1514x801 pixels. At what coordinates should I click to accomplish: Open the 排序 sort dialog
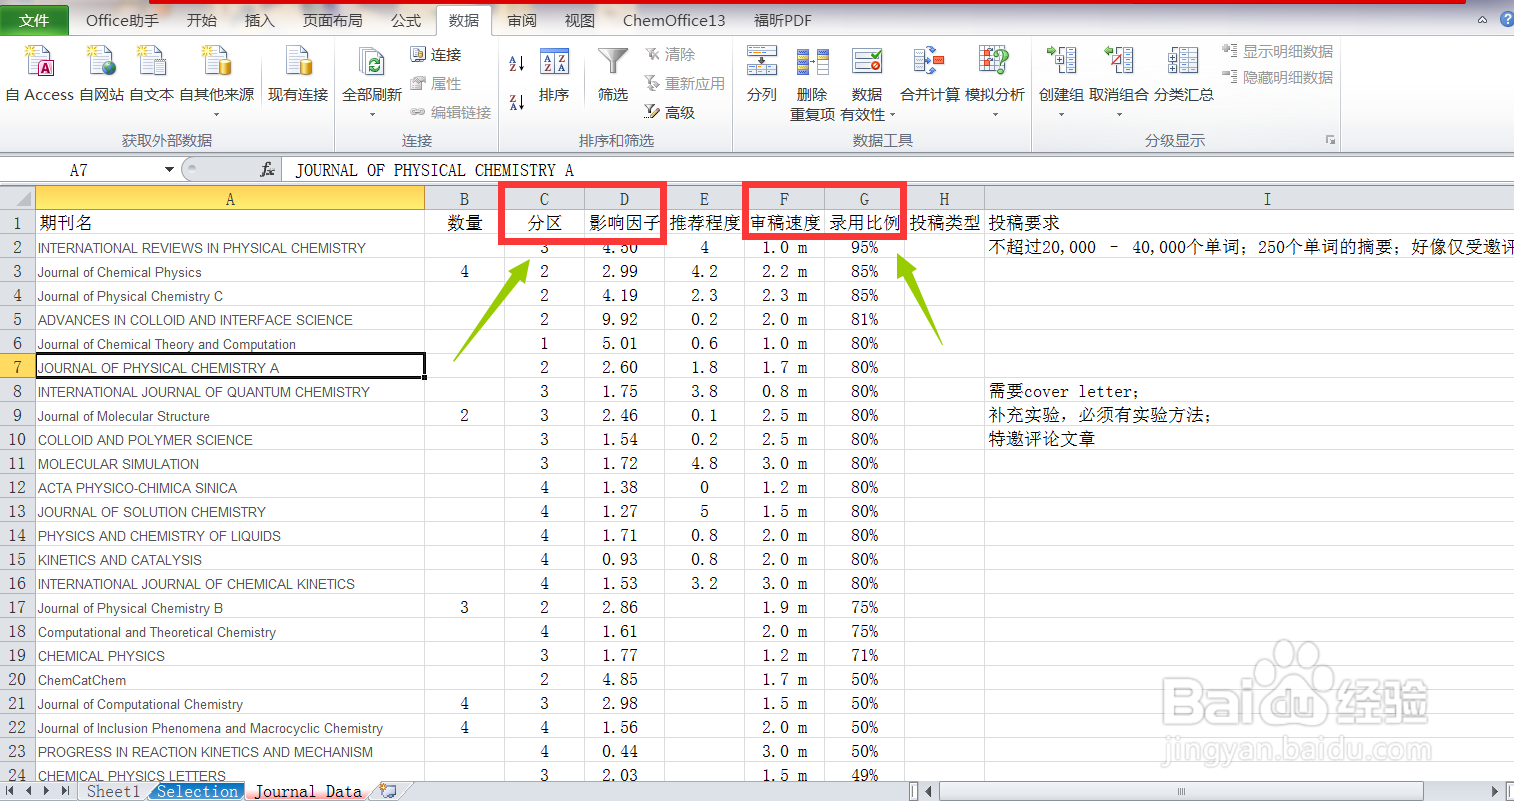click(554, 74)
